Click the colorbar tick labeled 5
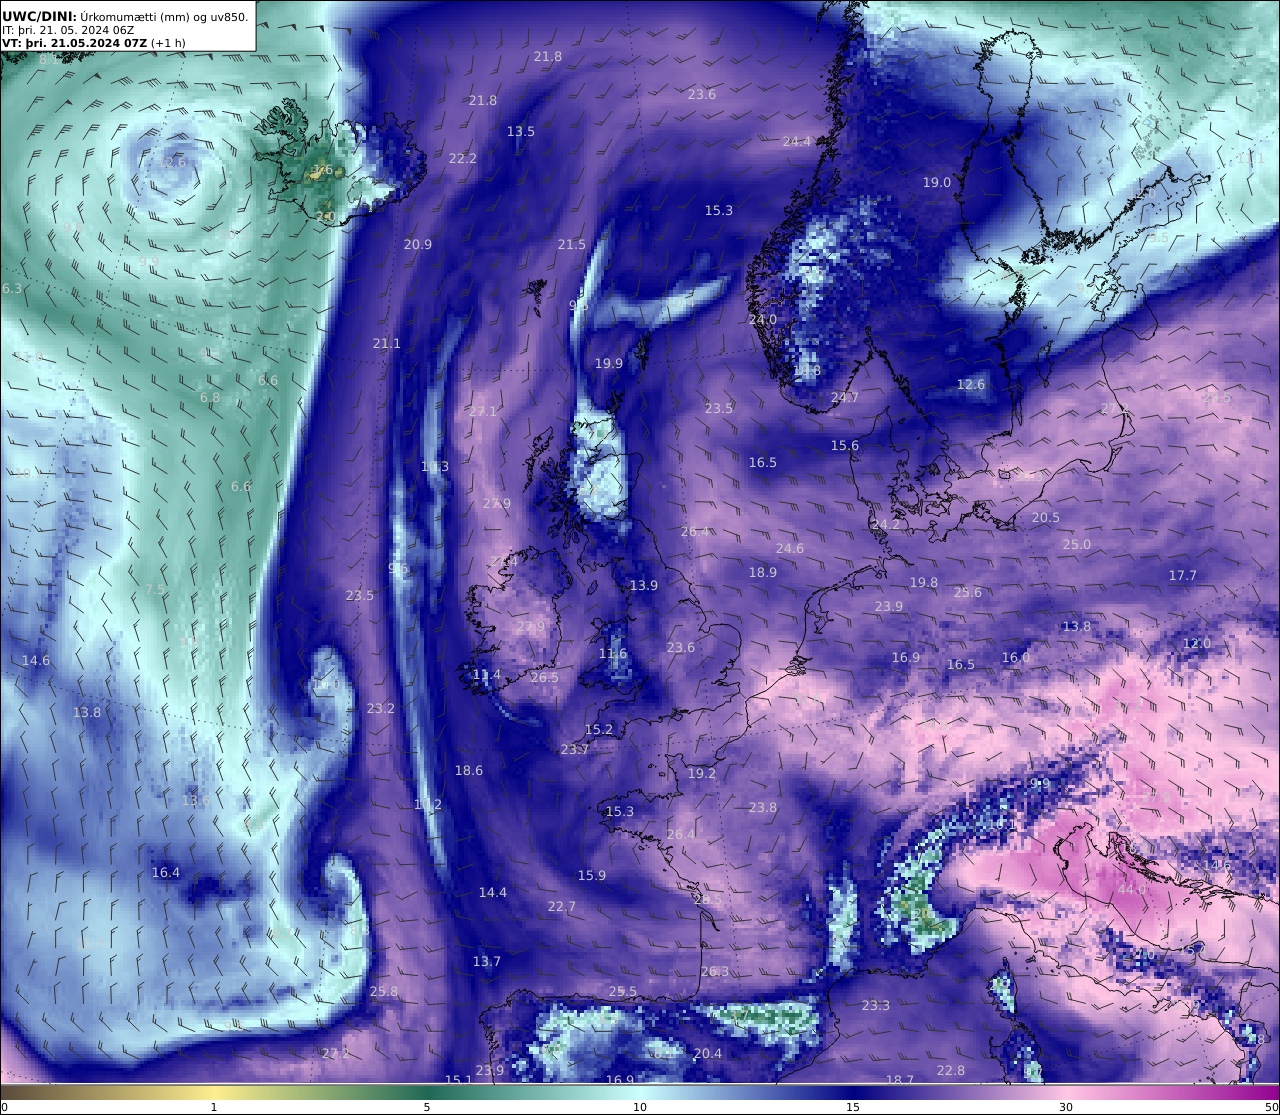The width and height of the screenshot is (1280, 1115). pos(427,1107)
